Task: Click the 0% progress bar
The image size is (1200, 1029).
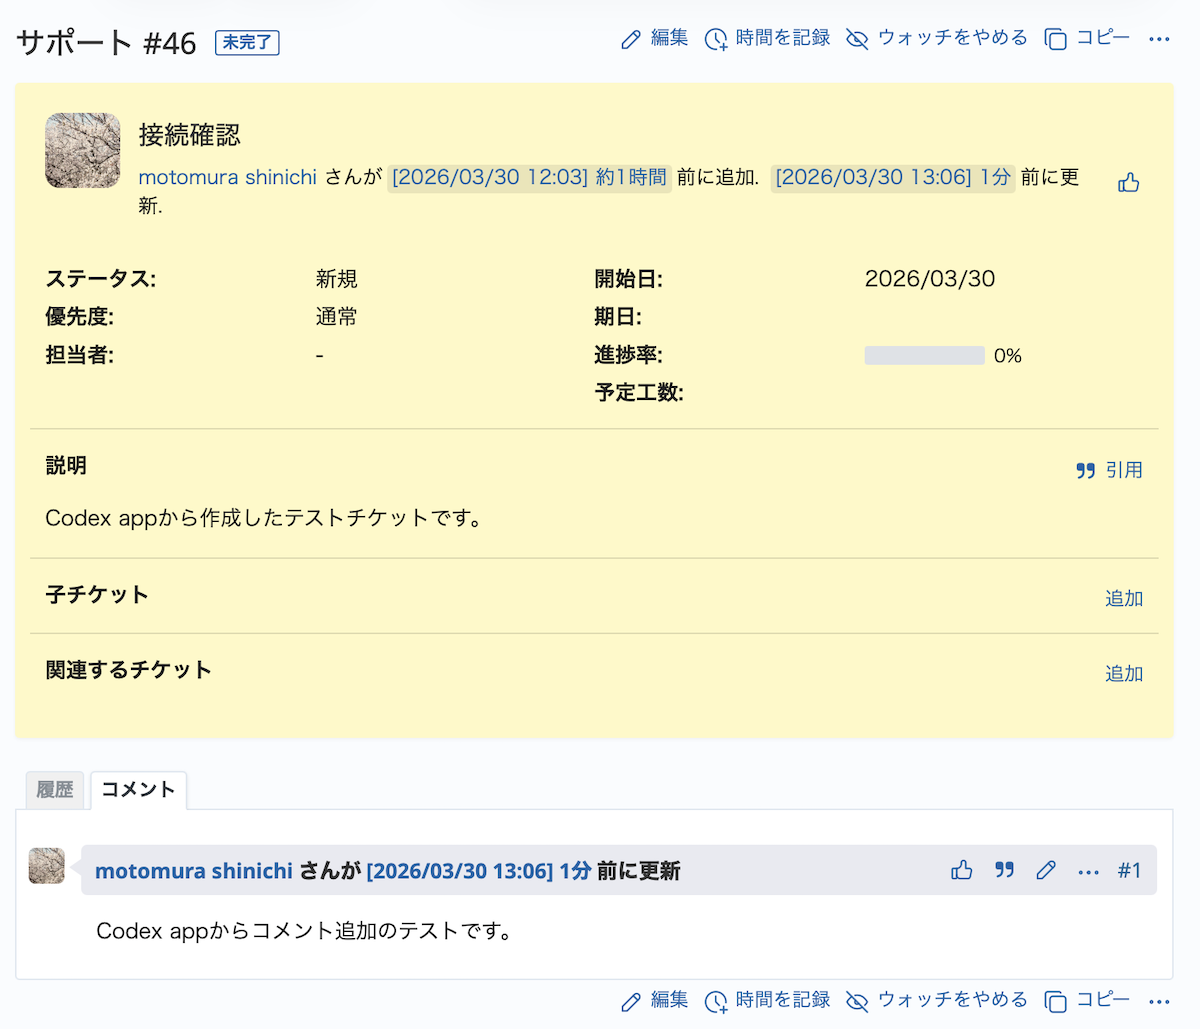Action: coord(924,356)
